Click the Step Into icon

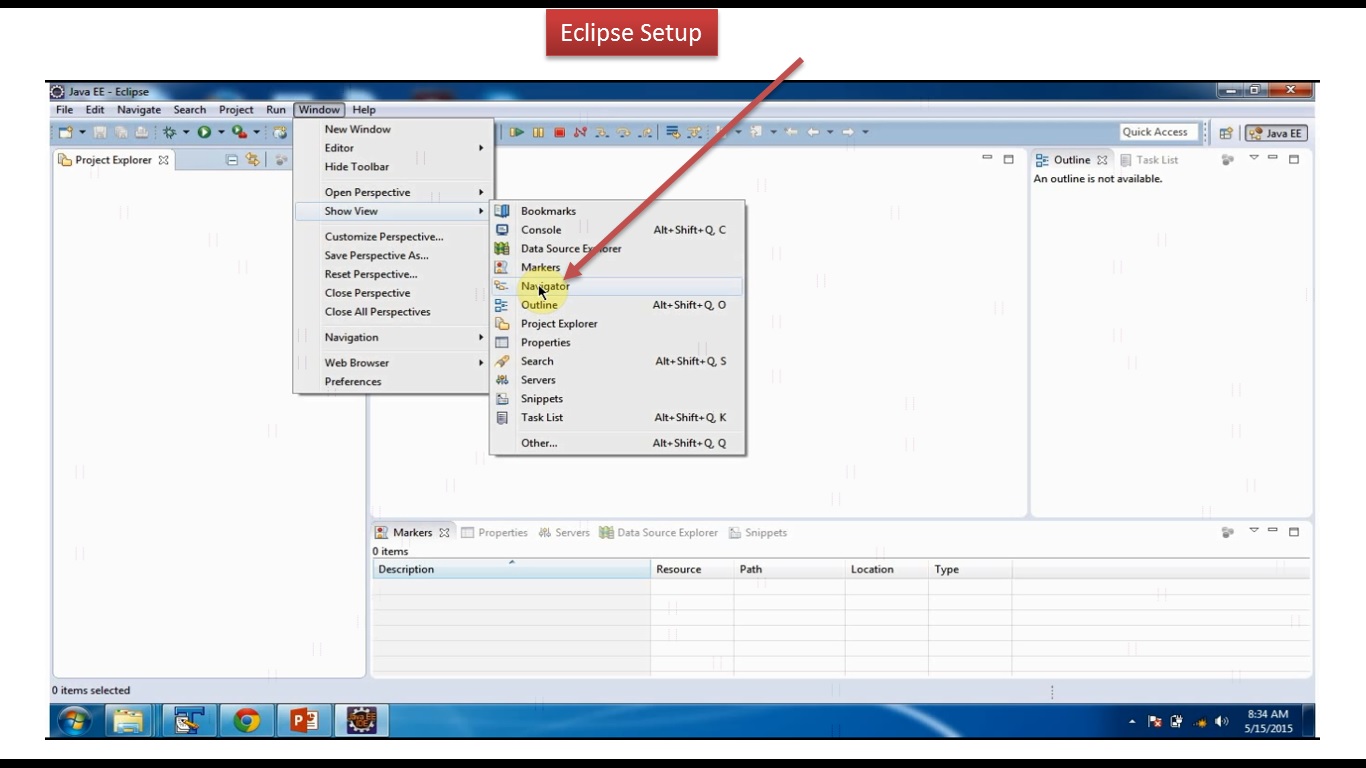(x=603, y=132)
